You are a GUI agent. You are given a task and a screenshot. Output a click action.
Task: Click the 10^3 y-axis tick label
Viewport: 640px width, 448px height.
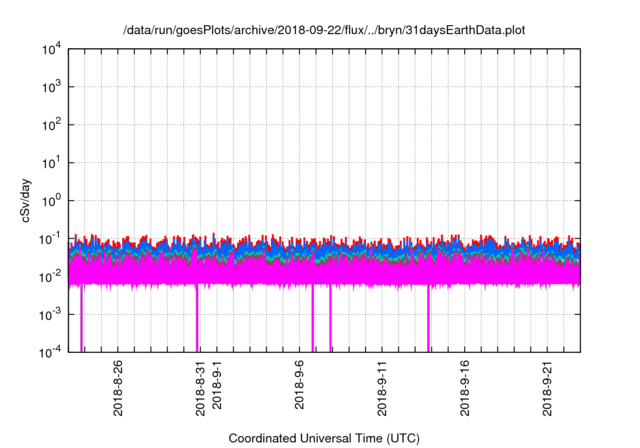tap(53, 88)
